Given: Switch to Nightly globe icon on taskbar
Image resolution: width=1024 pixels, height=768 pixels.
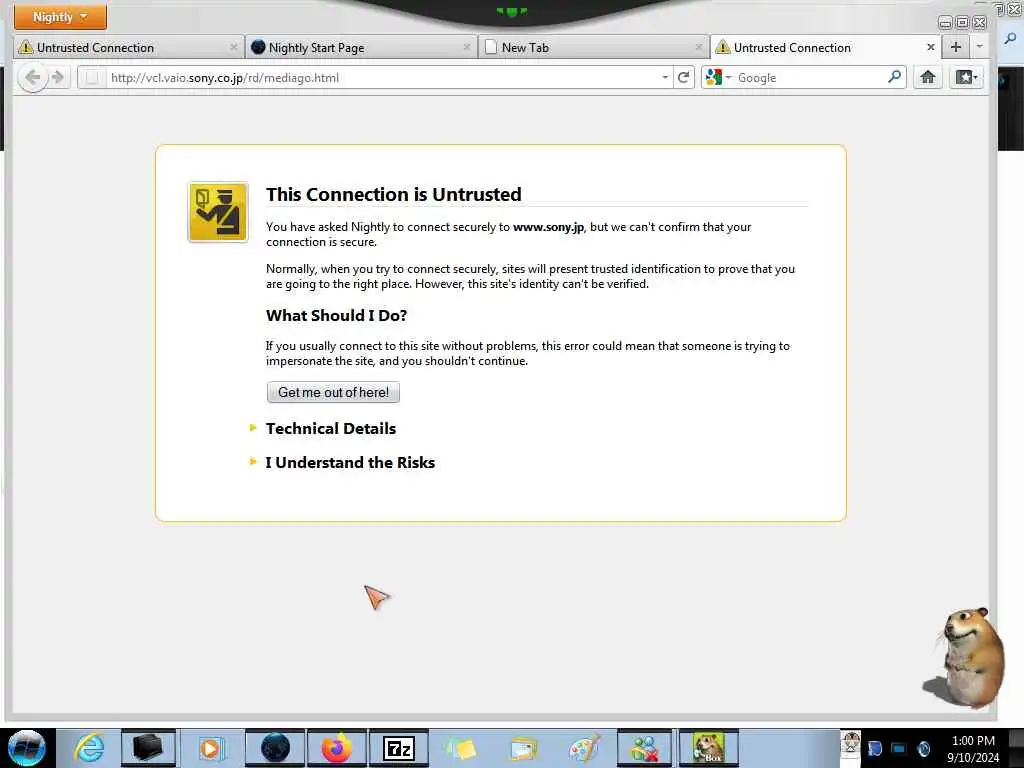Looking at the screenshot, I should 275,748.
